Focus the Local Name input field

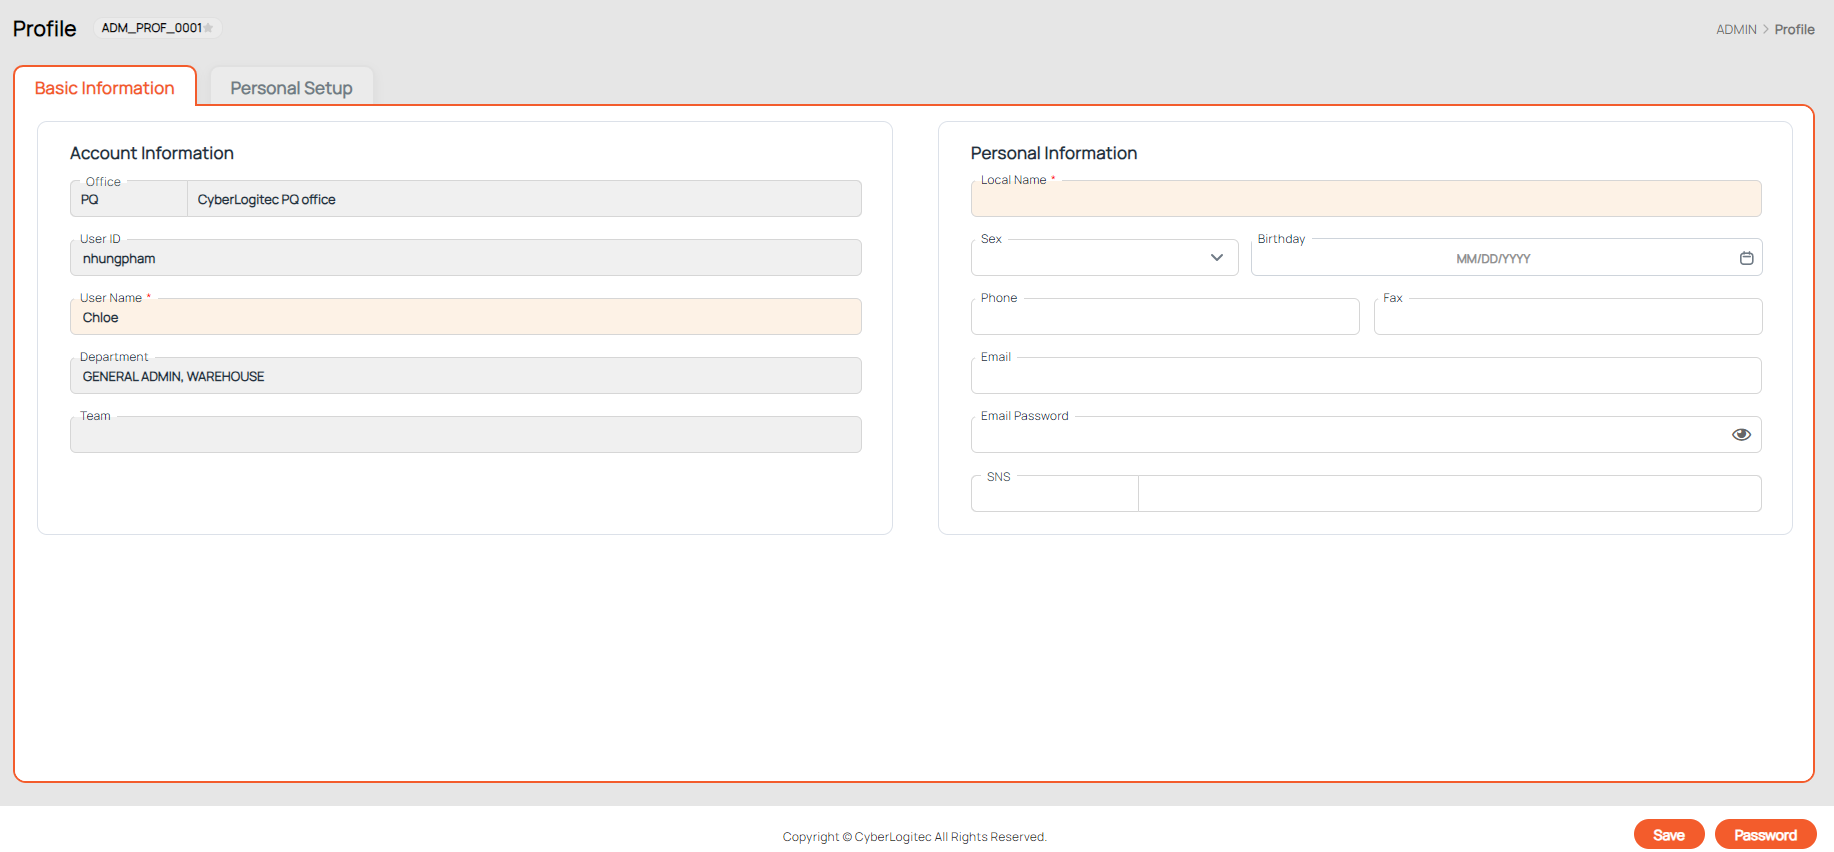pos(1365,200)
